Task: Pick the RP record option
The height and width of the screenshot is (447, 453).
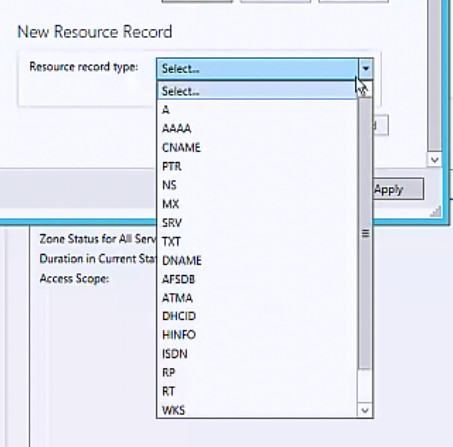Action: tap(257, 372)
